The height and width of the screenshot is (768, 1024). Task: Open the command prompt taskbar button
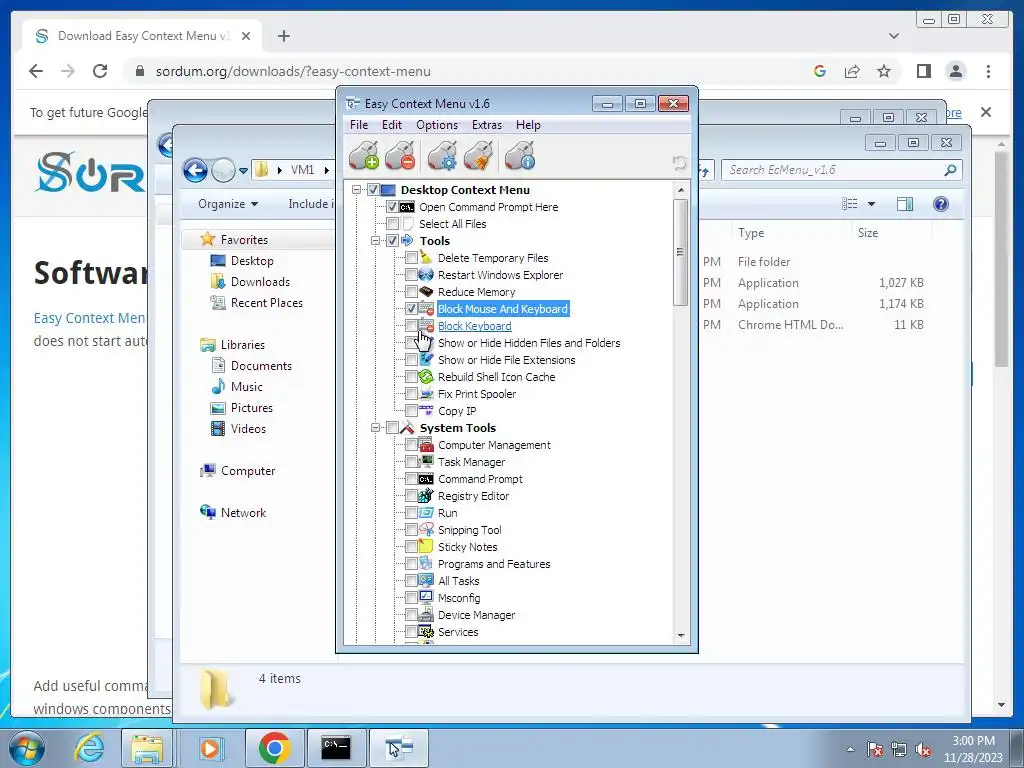pos(336,748)
